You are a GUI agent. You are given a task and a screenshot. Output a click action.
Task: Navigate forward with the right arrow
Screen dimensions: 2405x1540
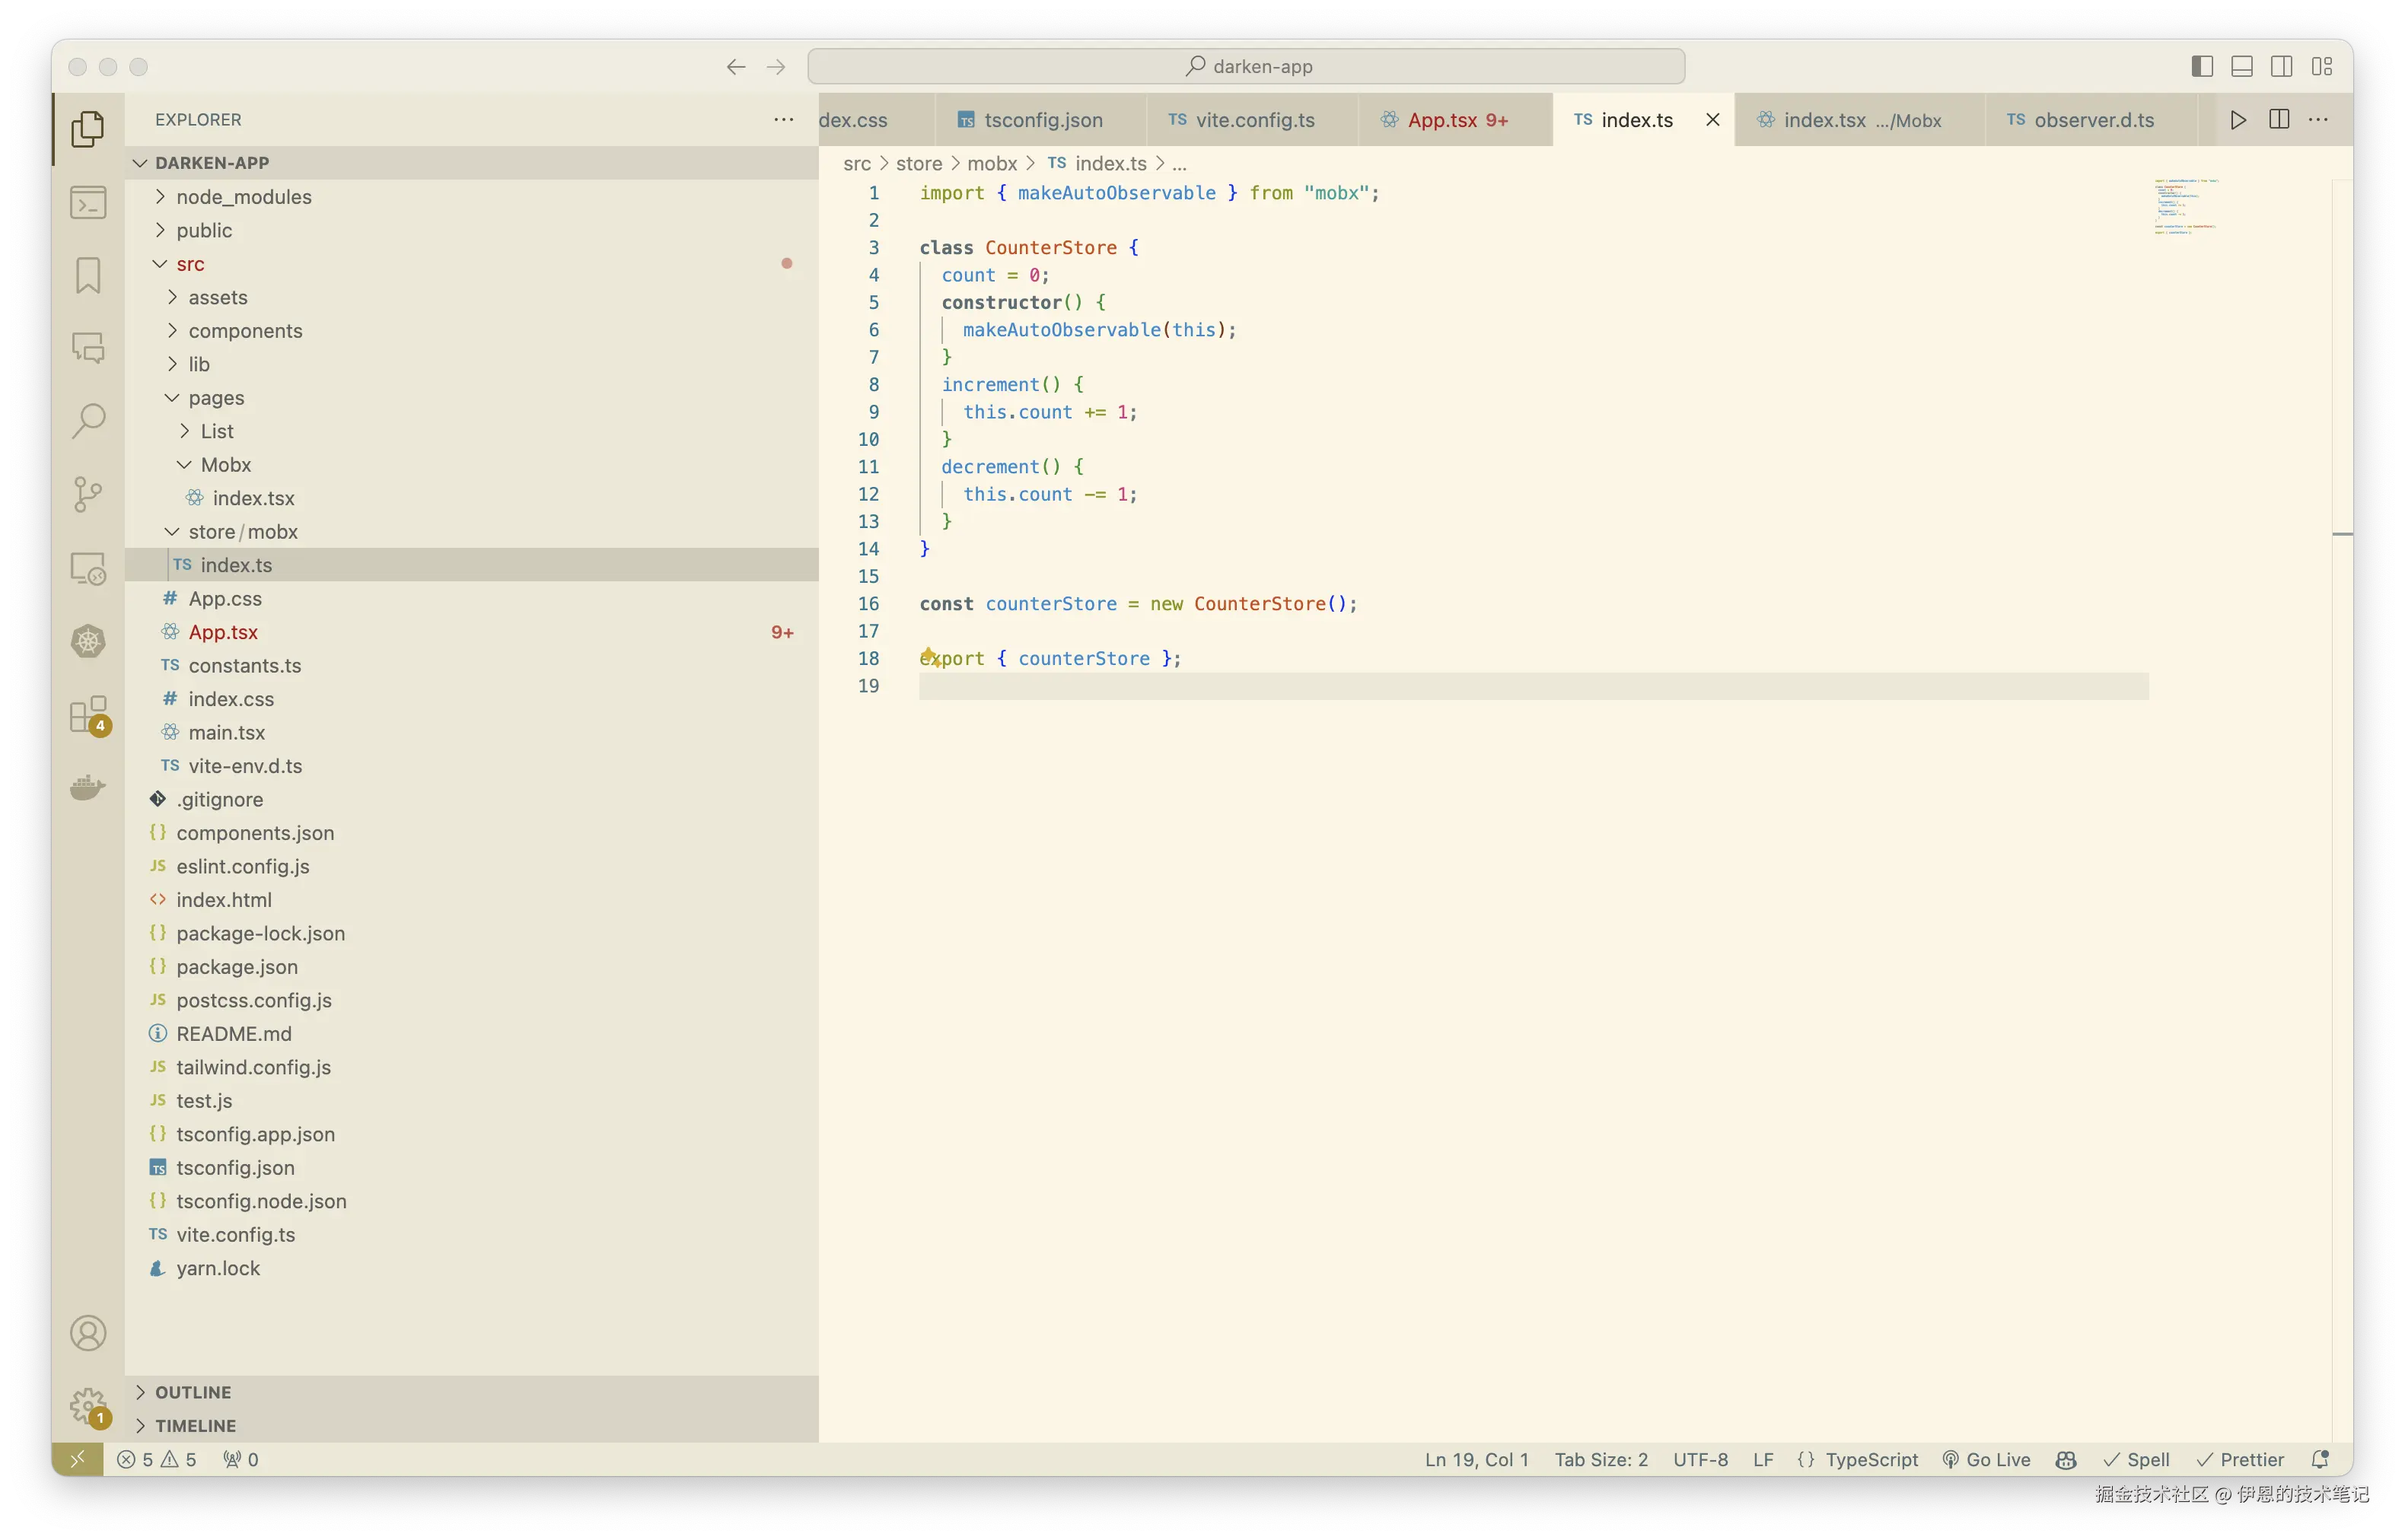coord(776,66)
